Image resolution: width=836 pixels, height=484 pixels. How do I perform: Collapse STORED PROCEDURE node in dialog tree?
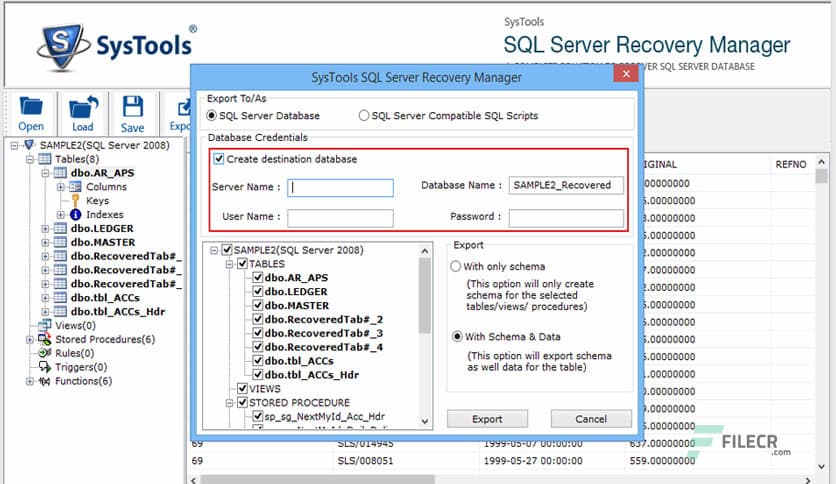pos(229,402)
